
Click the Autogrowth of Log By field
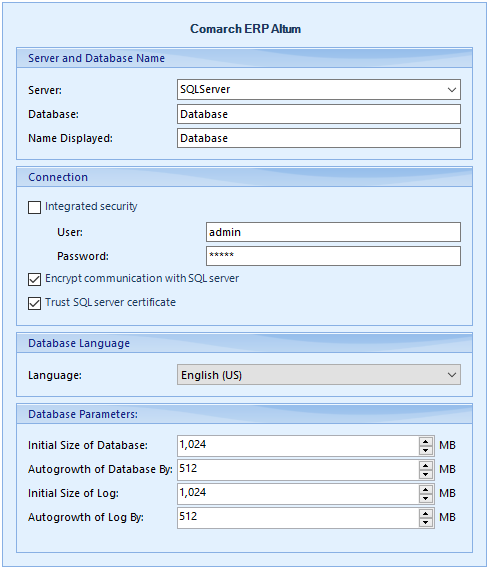pyautogui.click(x=298, y=518)
